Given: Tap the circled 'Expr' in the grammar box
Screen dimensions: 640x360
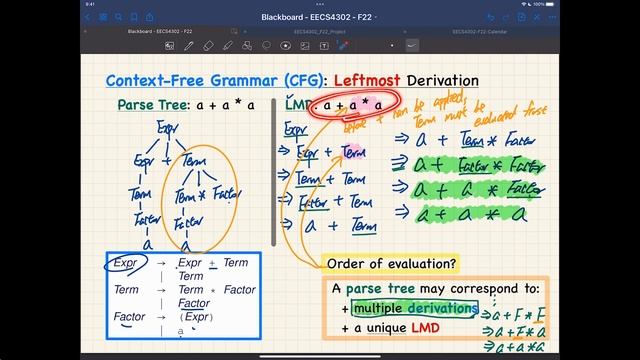Looking at the screenshot, I should tap(126, 263).
